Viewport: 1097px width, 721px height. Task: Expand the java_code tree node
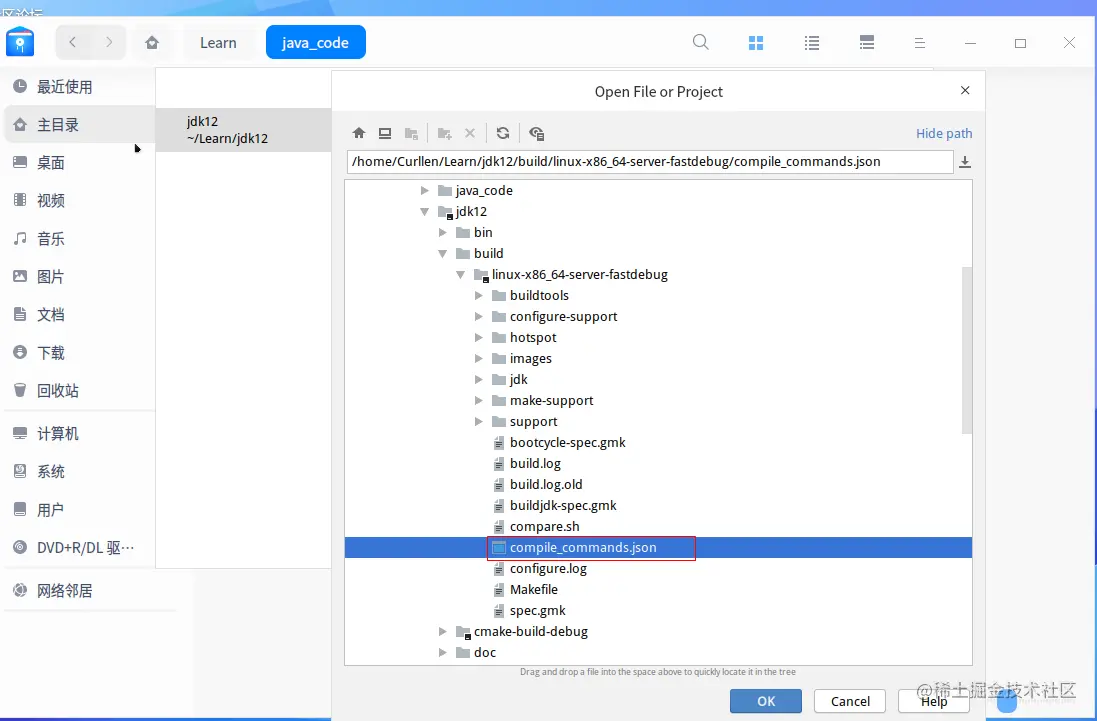pyautogui.click(x=425, y=190)
